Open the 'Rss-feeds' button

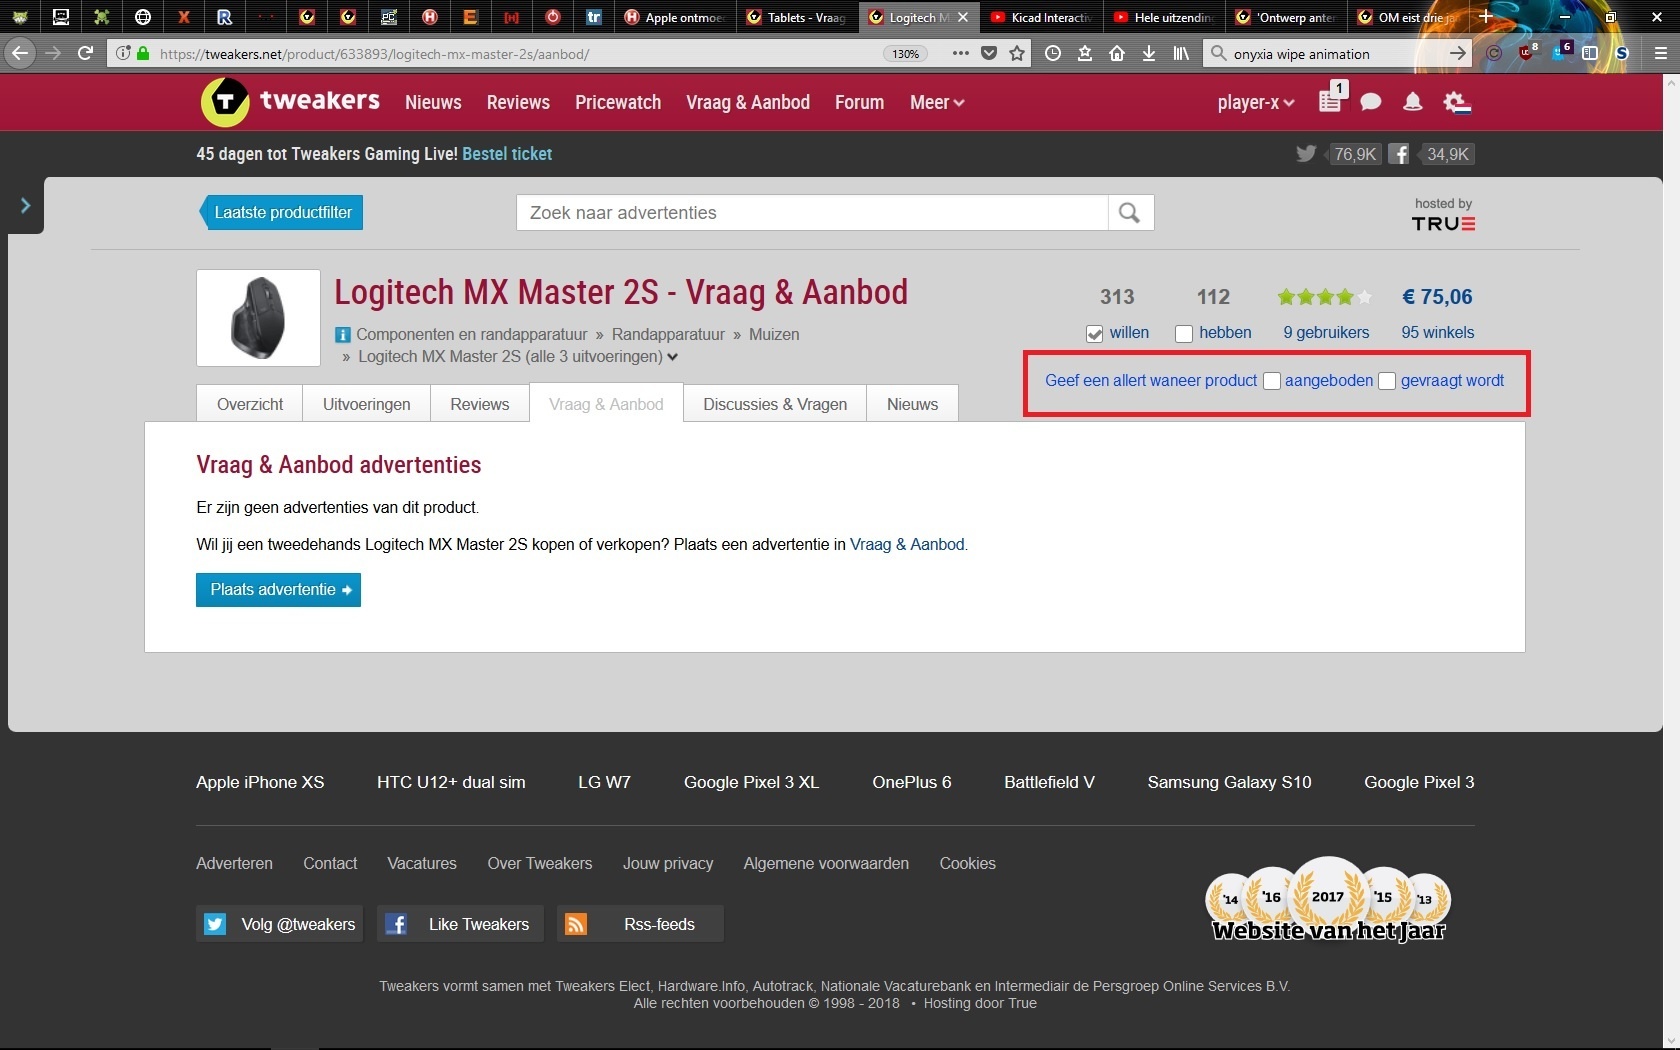tap(640, 924)
